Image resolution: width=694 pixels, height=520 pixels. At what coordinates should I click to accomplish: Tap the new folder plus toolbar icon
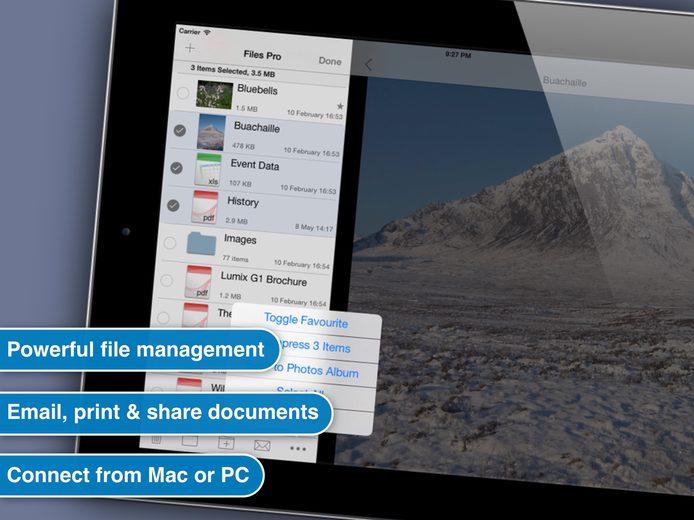[x=226, y=443]
